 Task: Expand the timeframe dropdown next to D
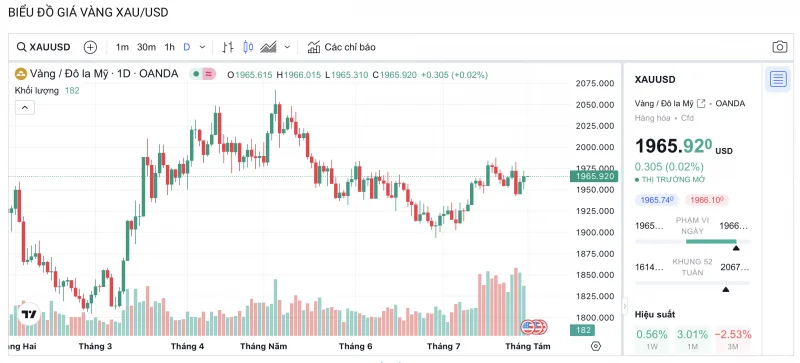click(202, 47)
